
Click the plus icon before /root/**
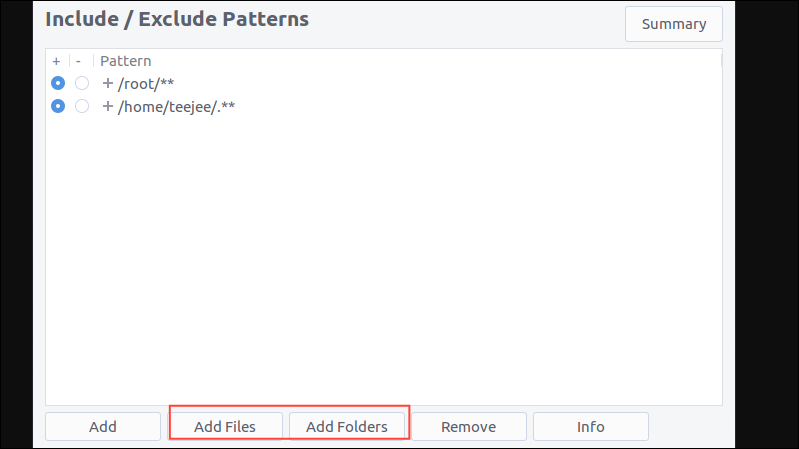pos(108,83)
